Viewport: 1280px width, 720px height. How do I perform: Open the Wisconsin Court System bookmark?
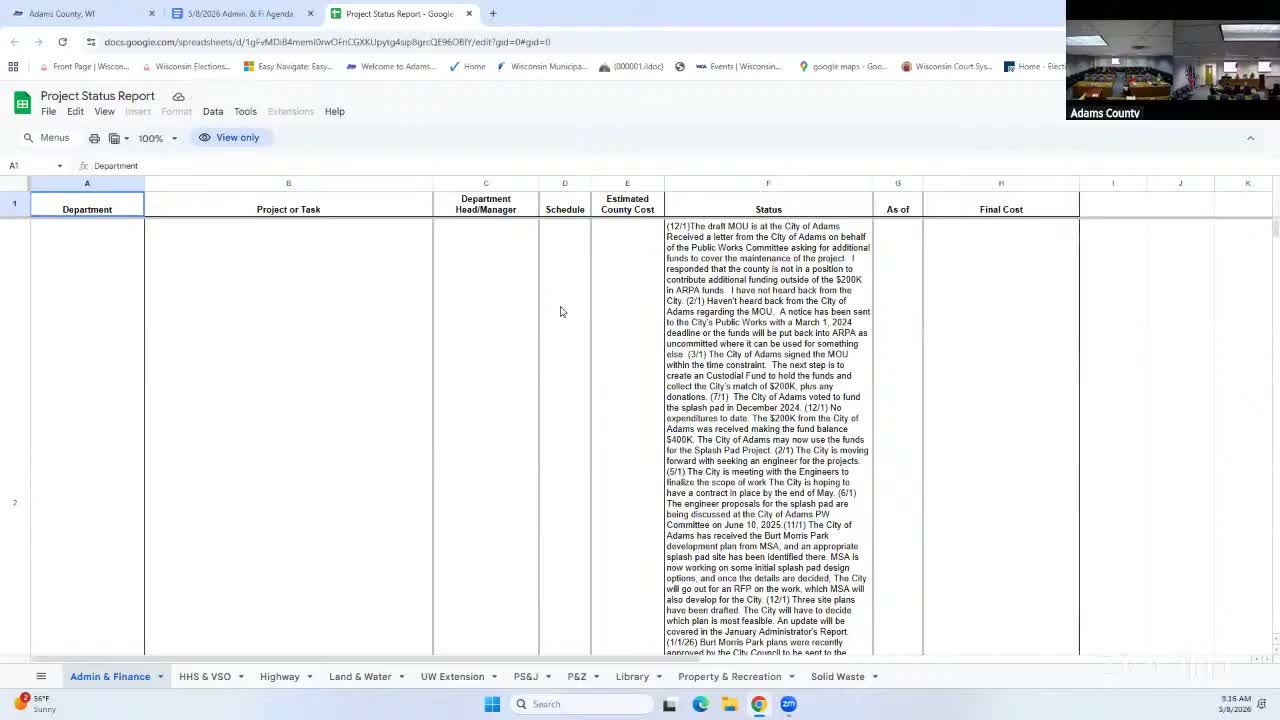coord(946,67)
